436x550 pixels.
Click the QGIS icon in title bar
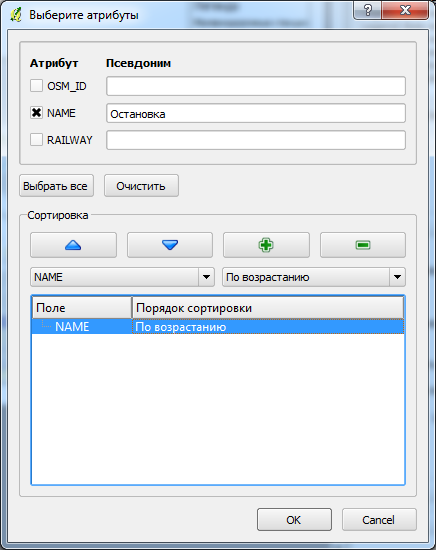point(16,15)
